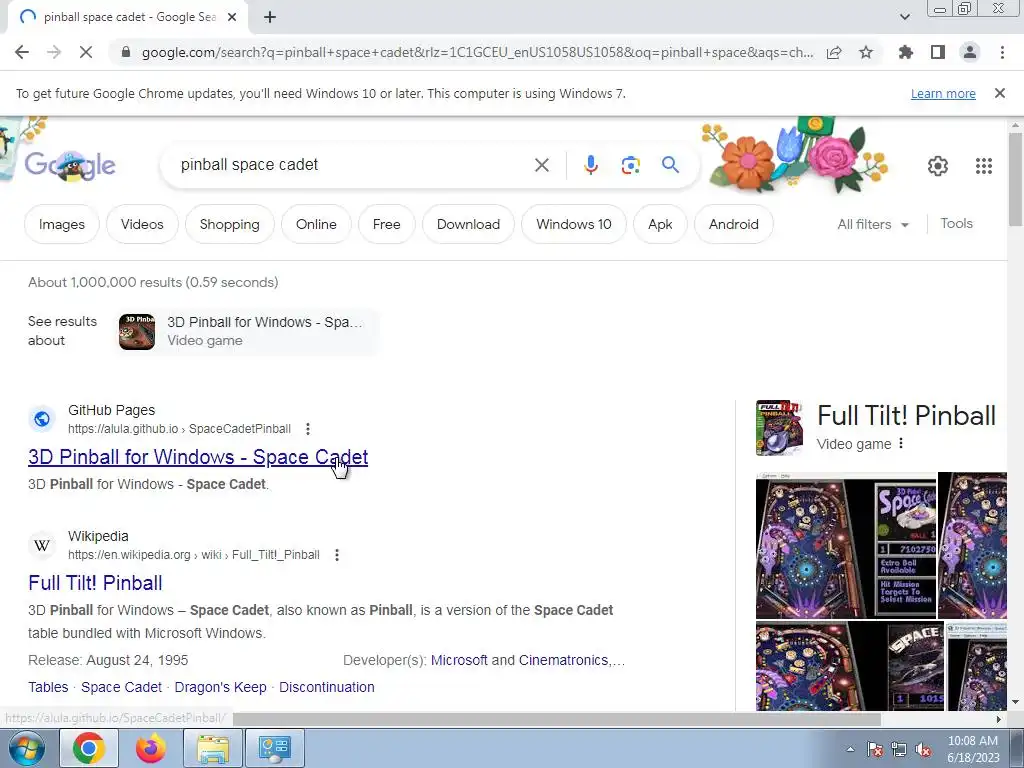The height and width of the screenshot is (768, 1024).
Task: Click the site lock icon in address bar
Action: pos(126,52)
